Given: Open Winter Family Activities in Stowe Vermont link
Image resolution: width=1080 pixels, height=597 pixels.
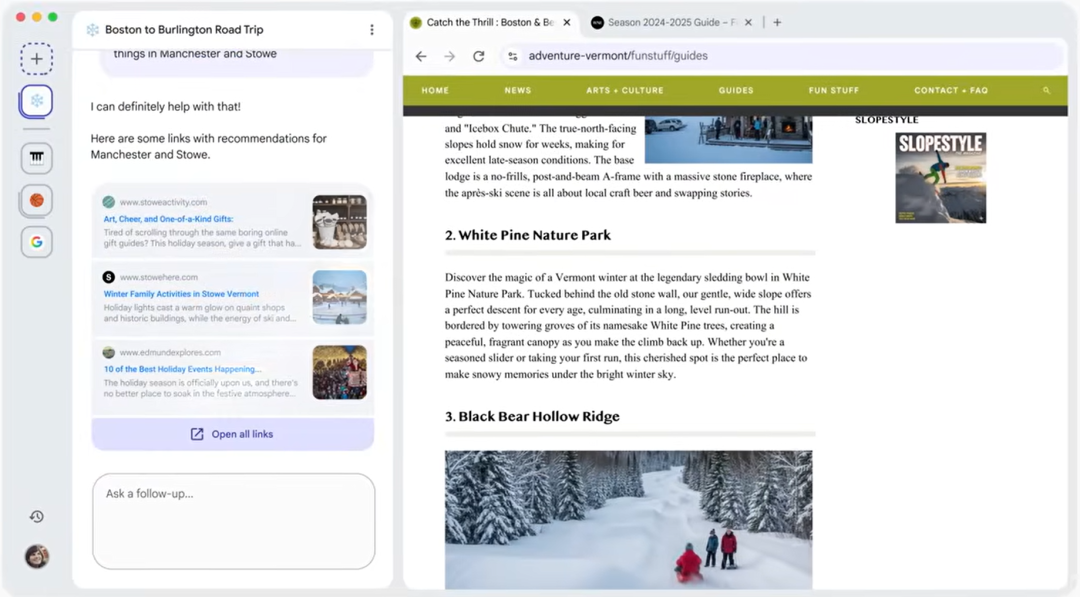Looking at the screenshot, I should tap(181, 294).
